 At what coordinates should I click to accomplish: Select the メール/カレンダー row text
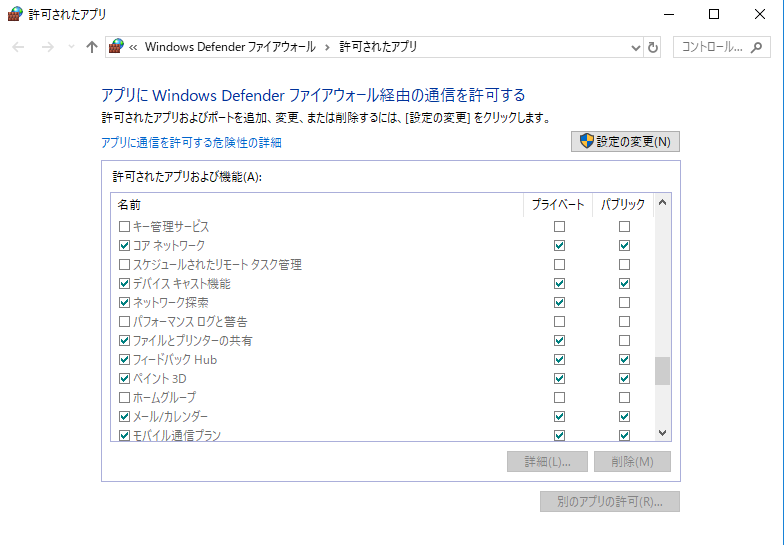click(170, 416)
